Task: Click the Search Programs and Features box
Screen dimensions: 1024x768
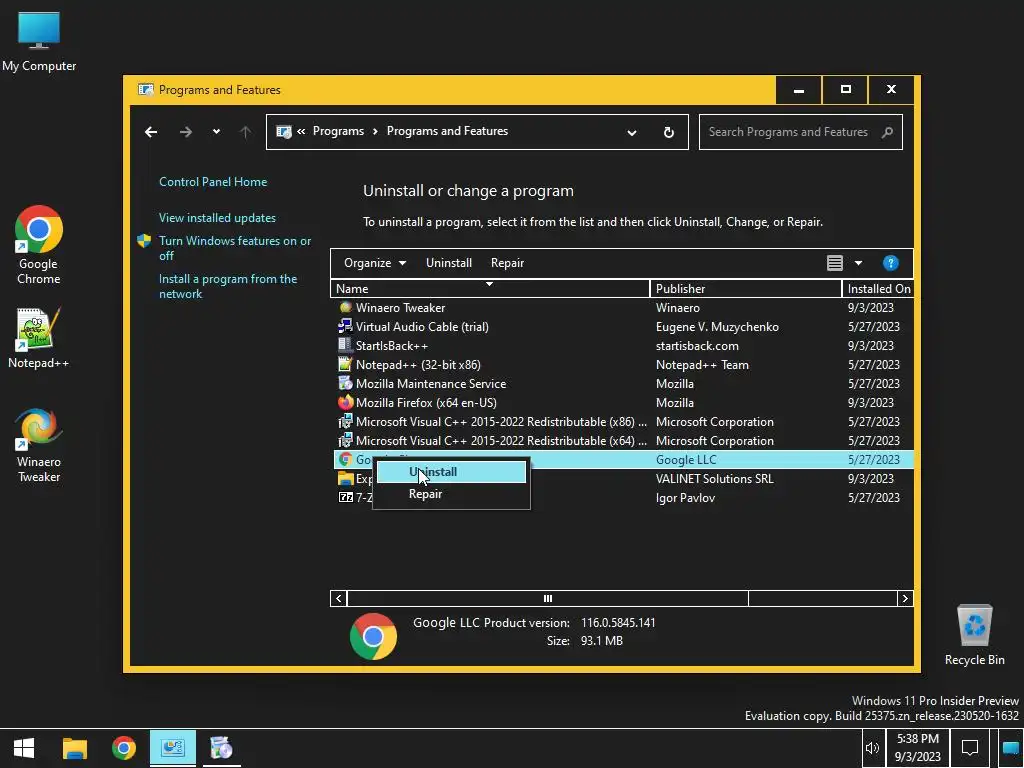Action: click(801, 132)
